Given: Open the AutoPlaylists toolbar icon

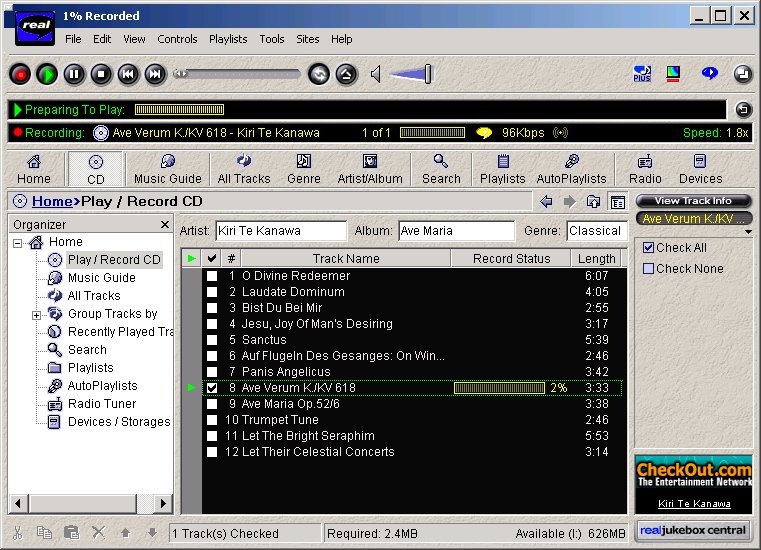Looking at the screenshot, I should pos(571,168).
